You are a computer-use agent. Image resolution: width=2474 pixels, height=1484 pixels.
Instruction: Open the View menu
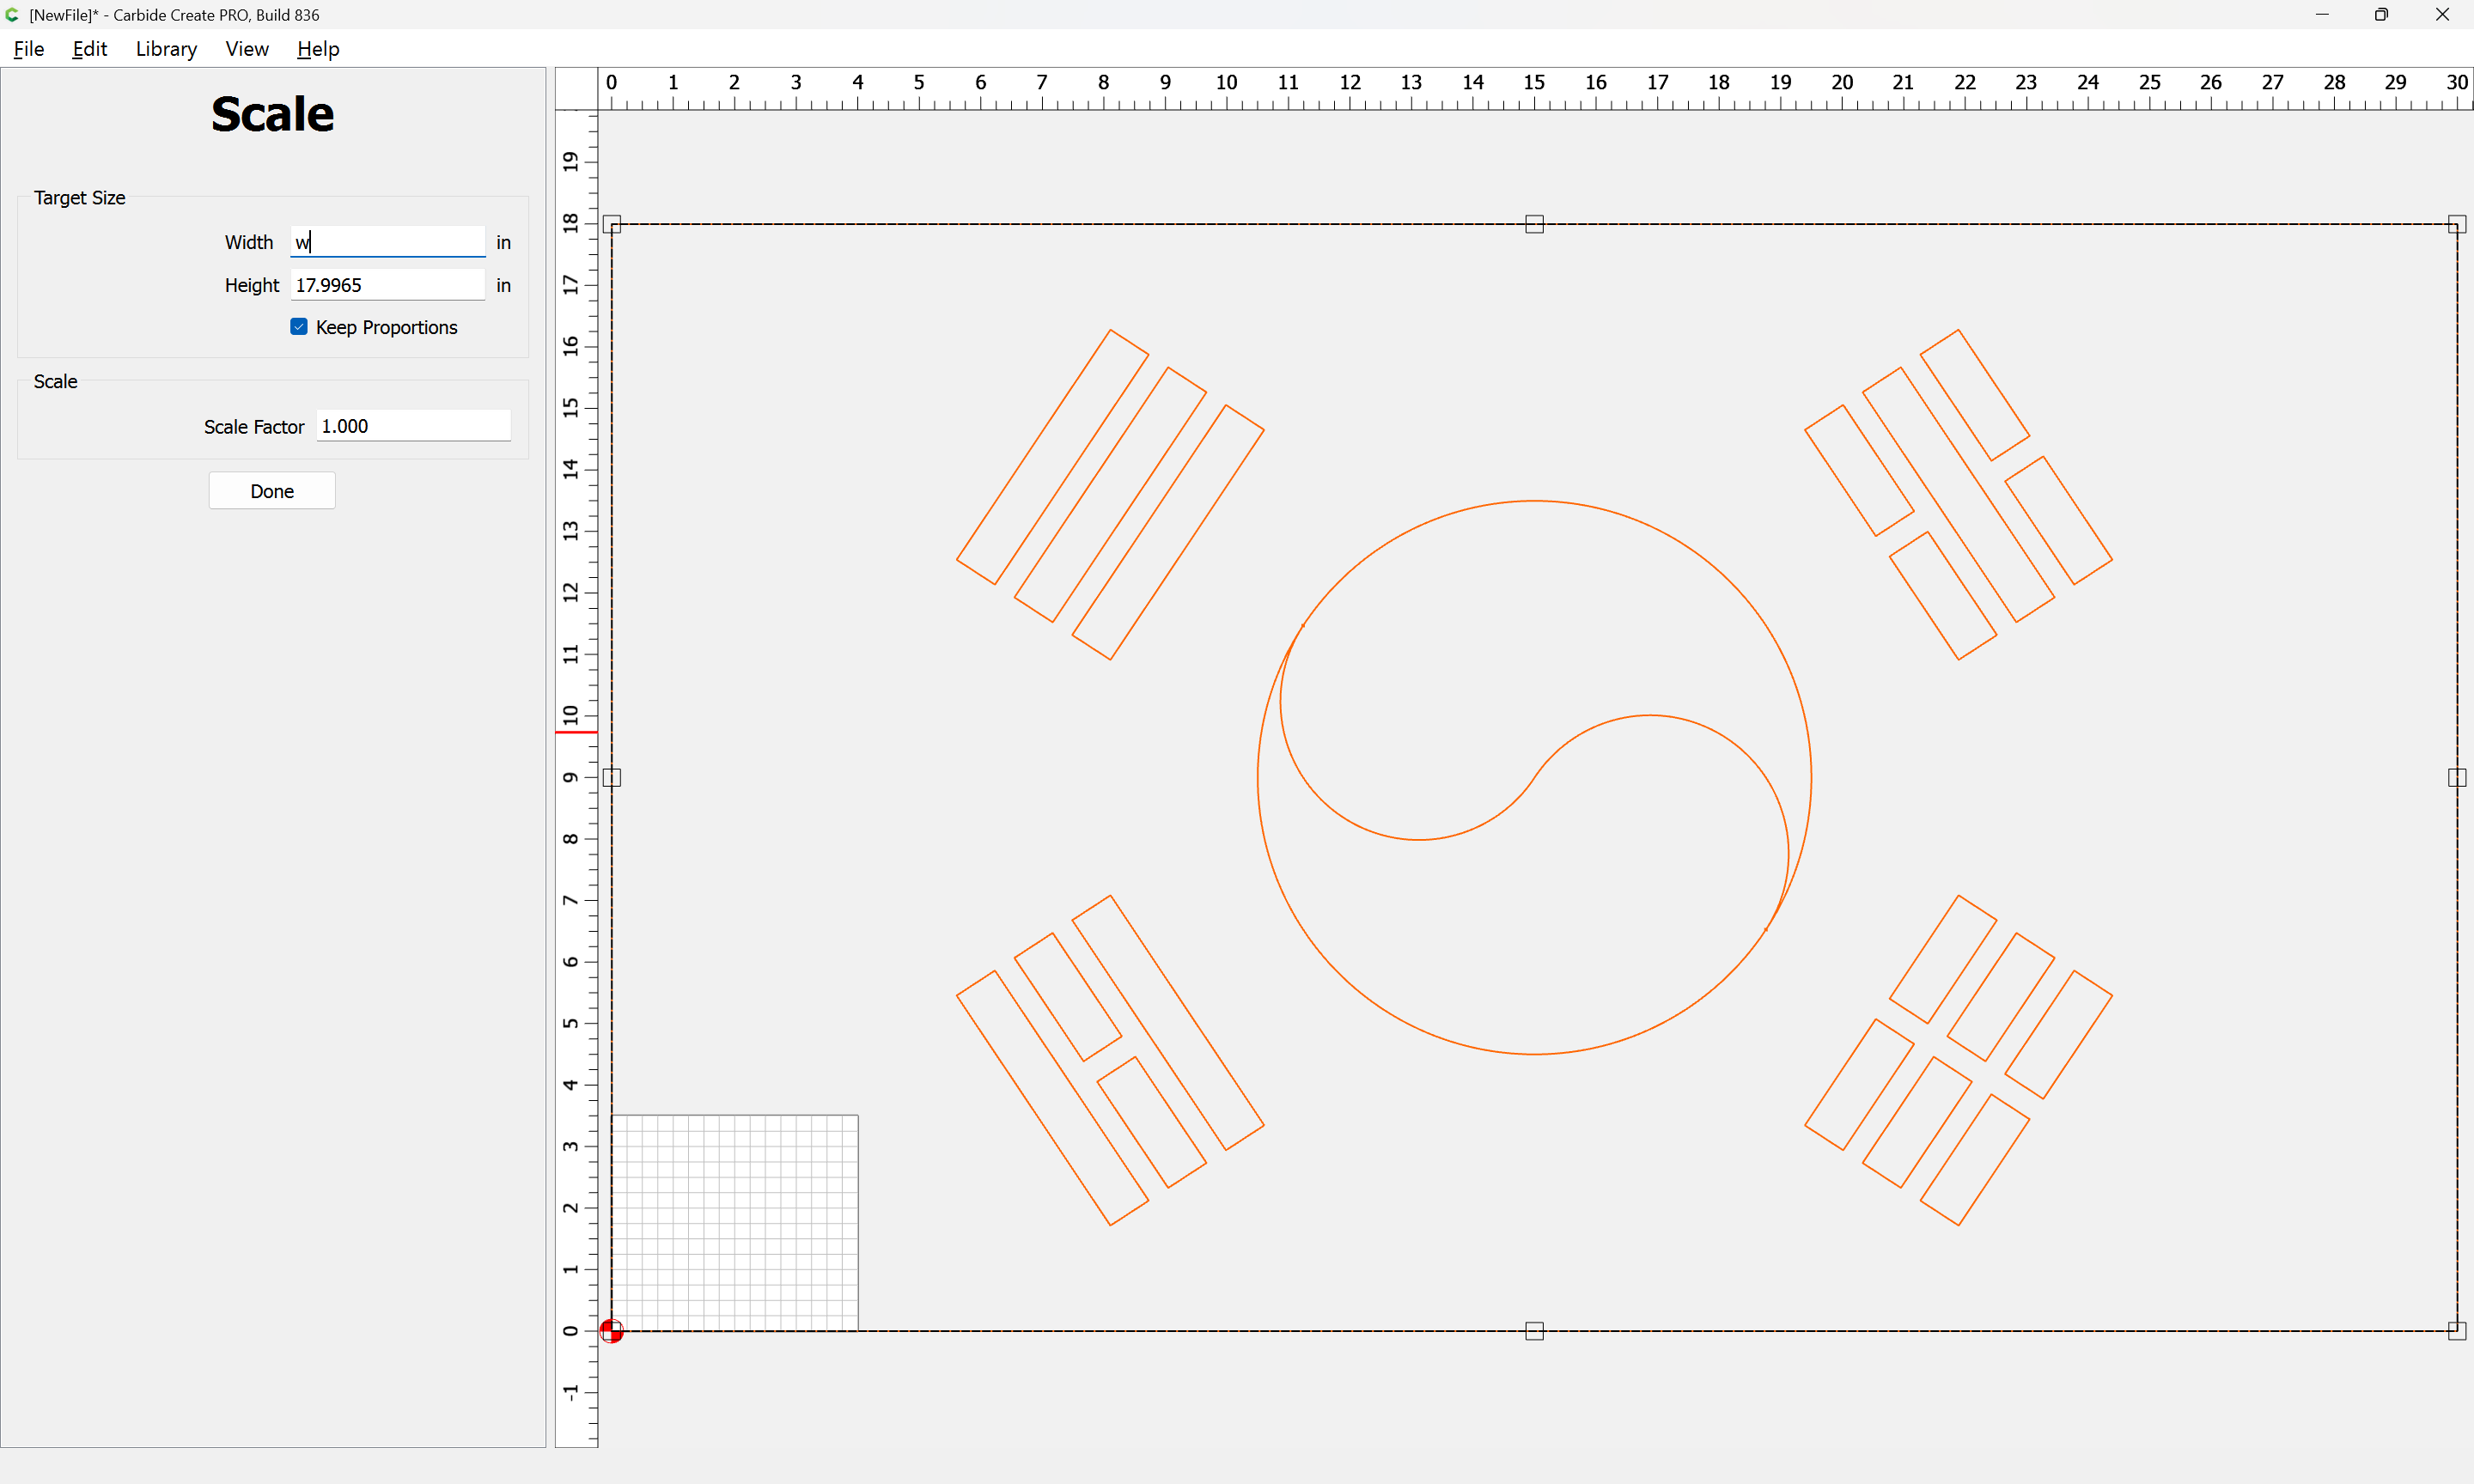coord(247,49)
